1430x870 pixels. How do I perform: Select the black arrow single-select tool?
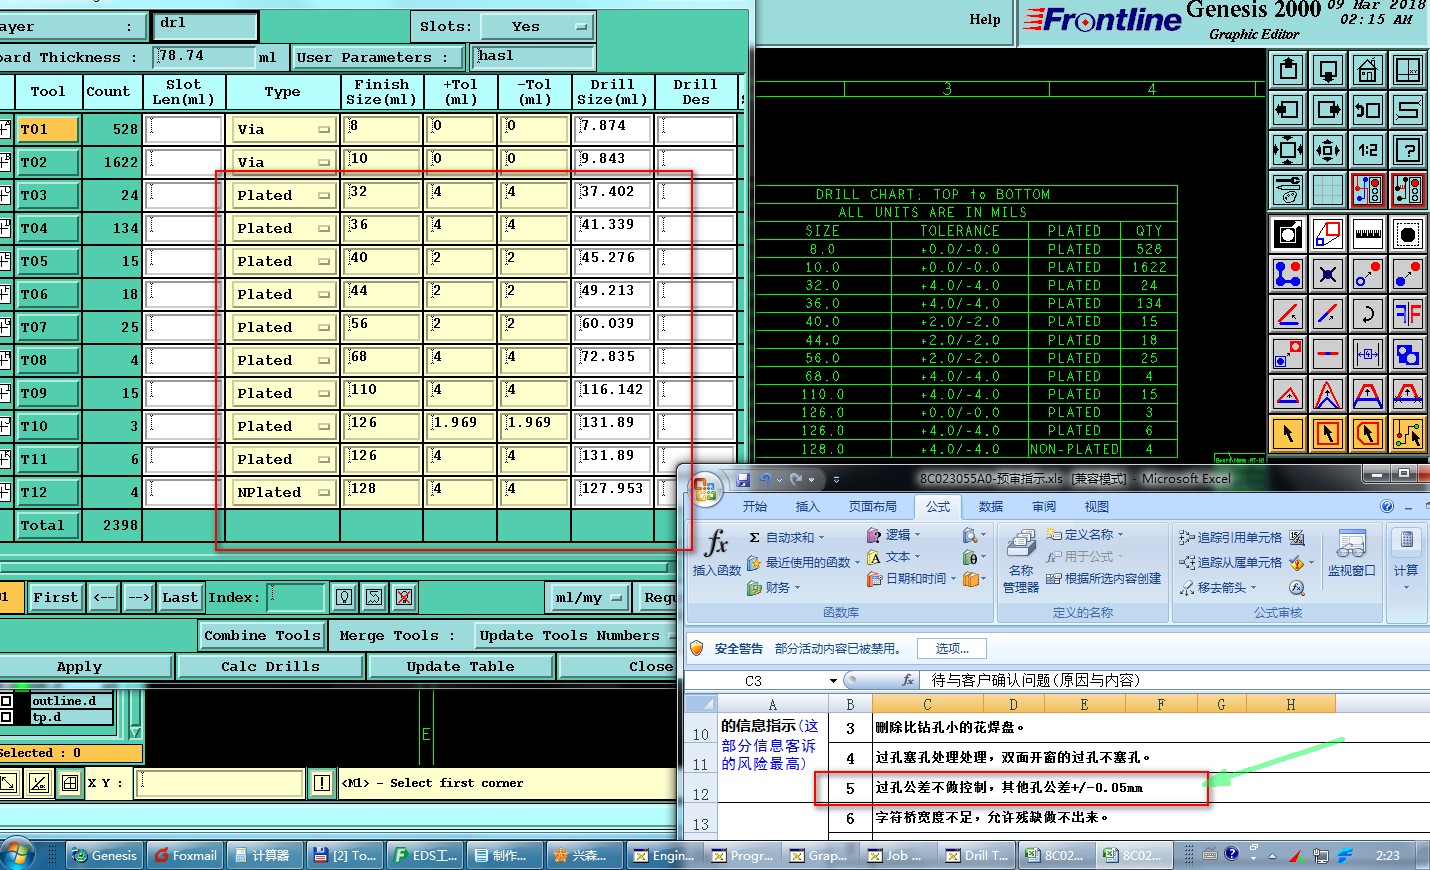1288,434
